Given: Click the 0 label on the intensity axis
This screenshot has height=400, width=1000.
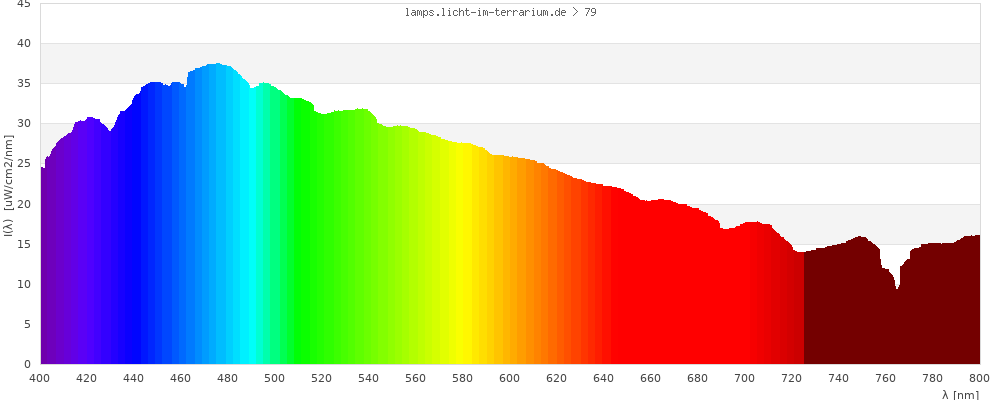Looking at the screenshot, I should point(27,364).
